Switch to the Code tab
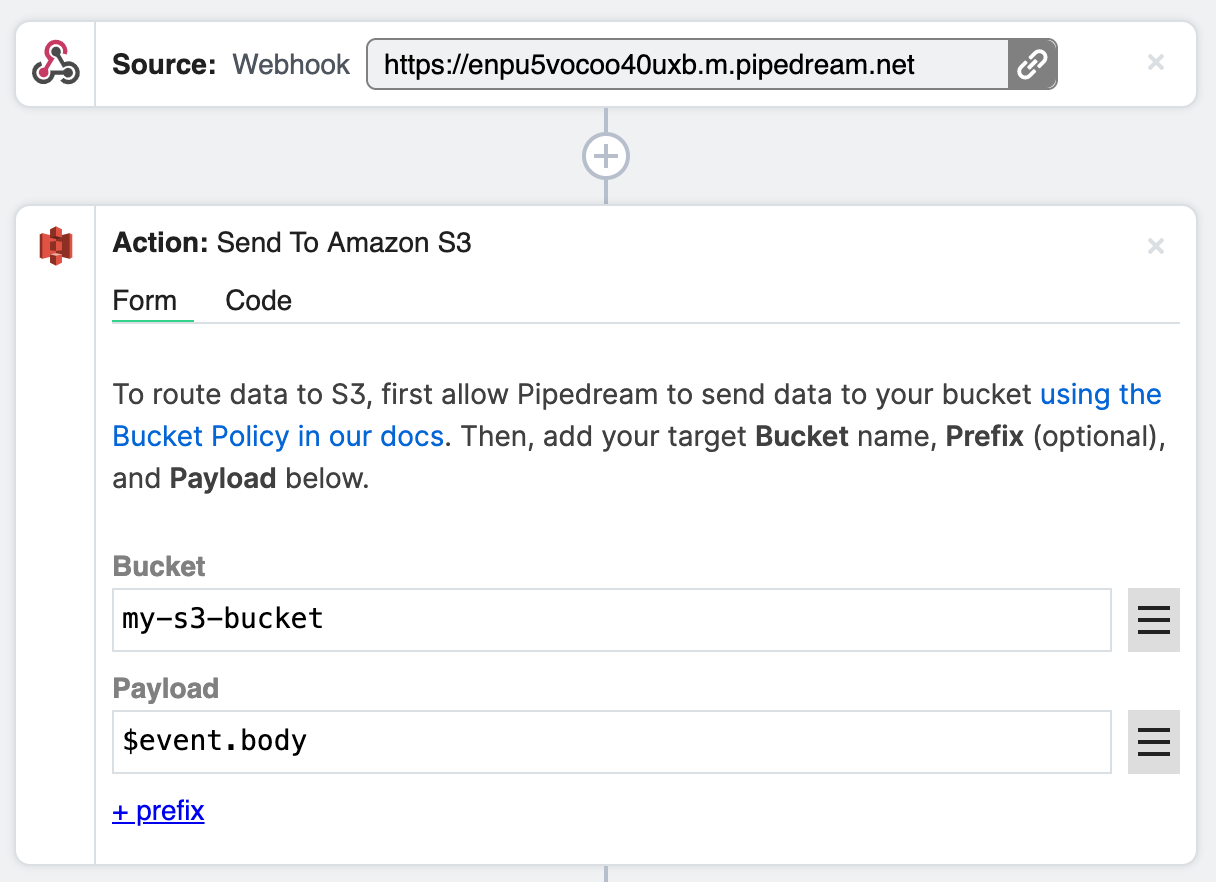This screenshot has height=882, width=1216. point(258,300)
